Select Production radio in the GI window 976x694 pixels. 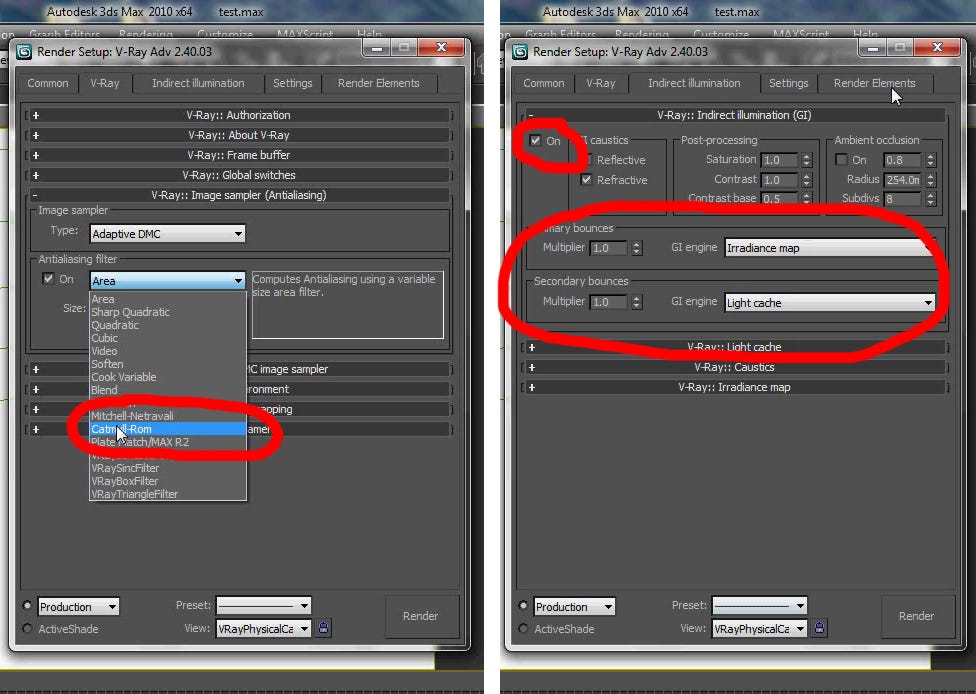pos(523,605)
